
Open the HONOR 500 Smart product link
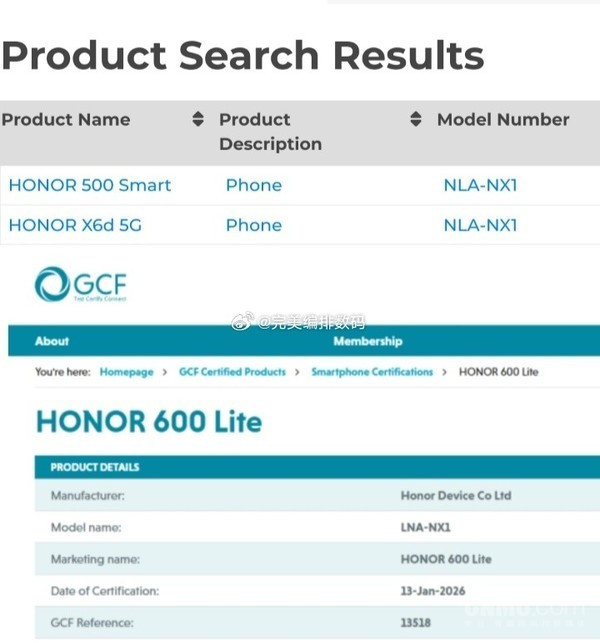(x=90, y=185)
